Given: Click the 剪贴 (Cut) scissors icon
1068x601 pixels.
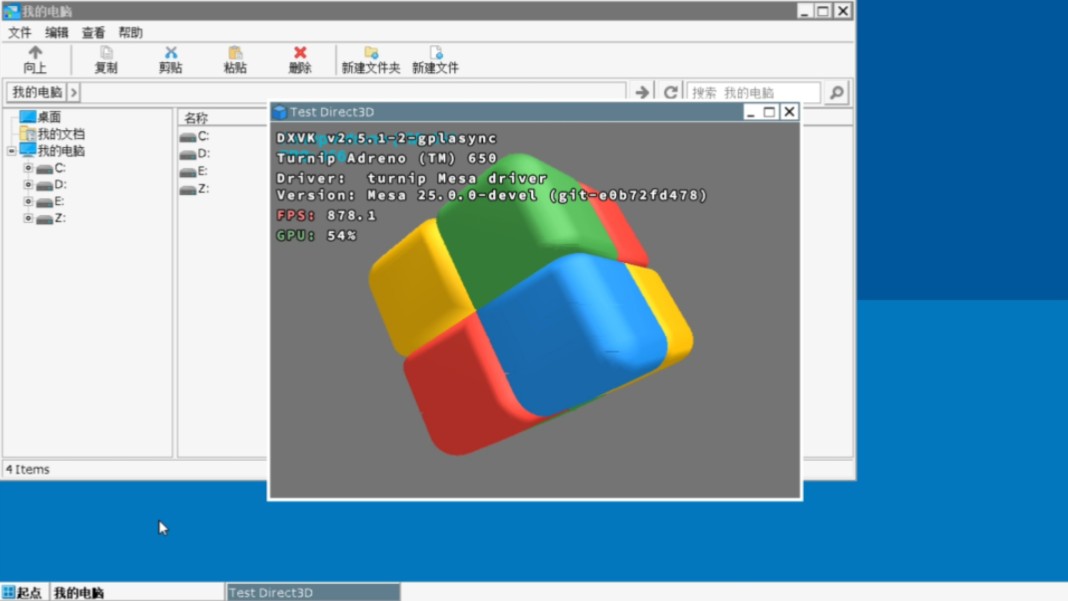Looking at the screenshot, I should (170, 57).
